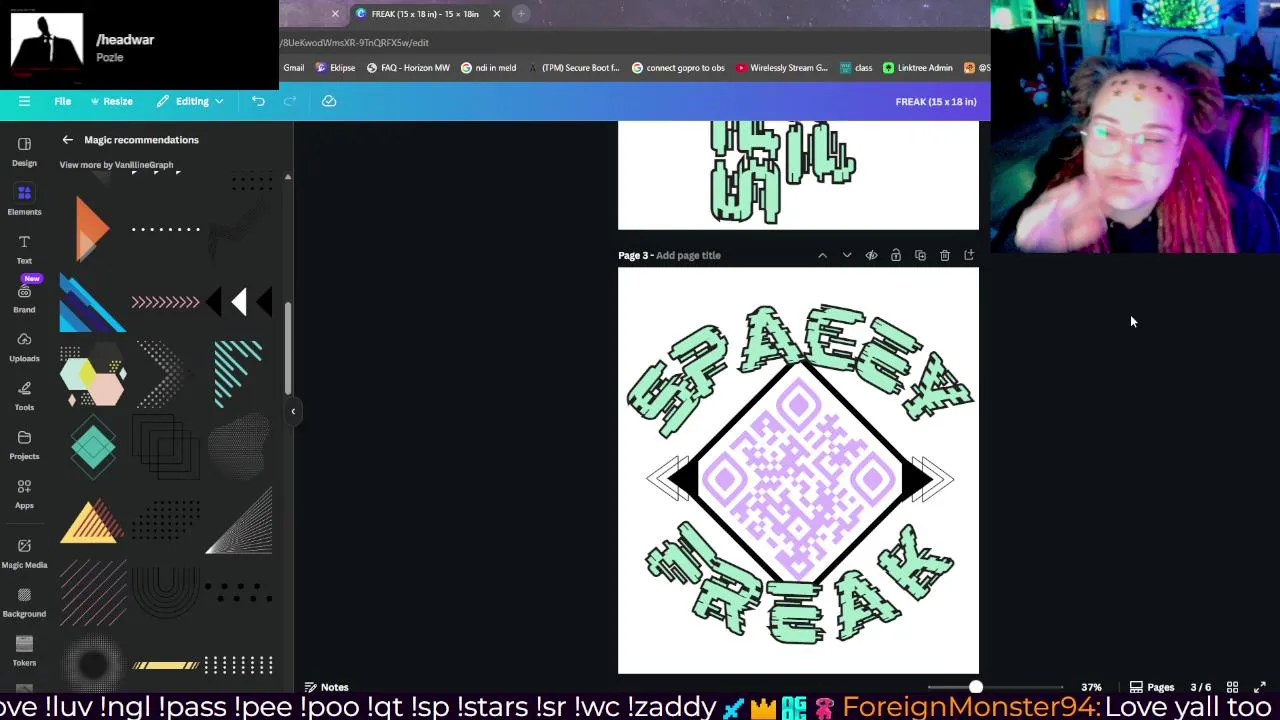Screen dimensions: 1280x720
Task: Click the 'Add page title' field
Action: point(688,255)
